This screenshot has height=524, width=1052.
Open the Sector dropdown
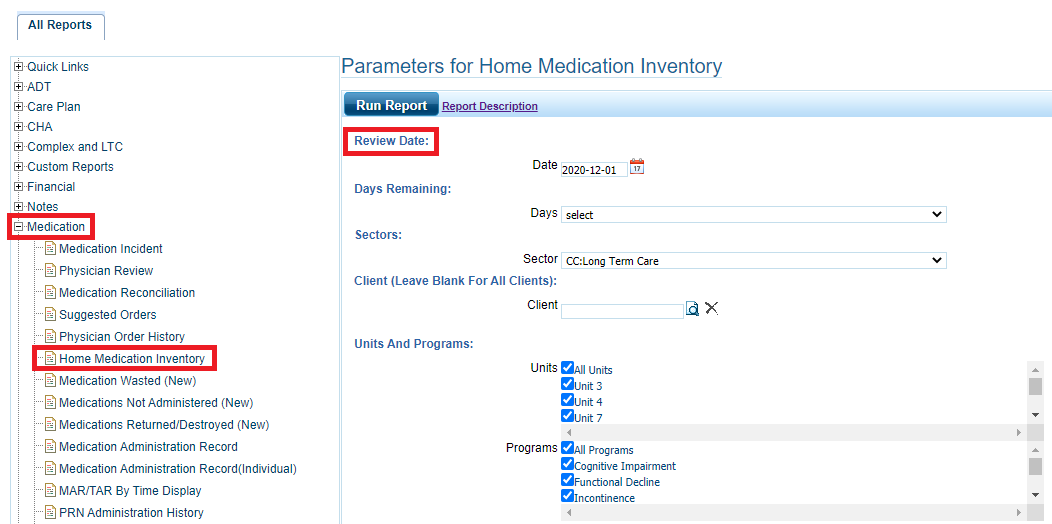[753, 261]
